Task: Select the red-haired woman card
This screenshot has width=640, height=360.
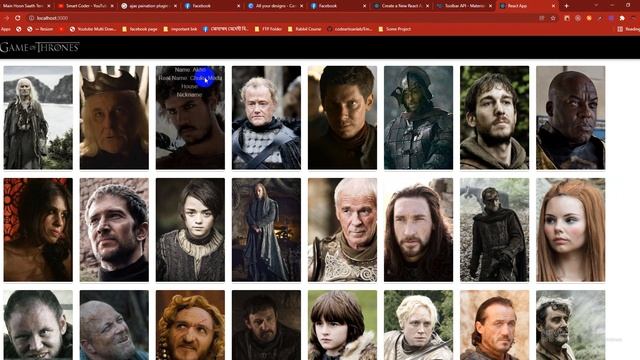Action: coord(571,230)
